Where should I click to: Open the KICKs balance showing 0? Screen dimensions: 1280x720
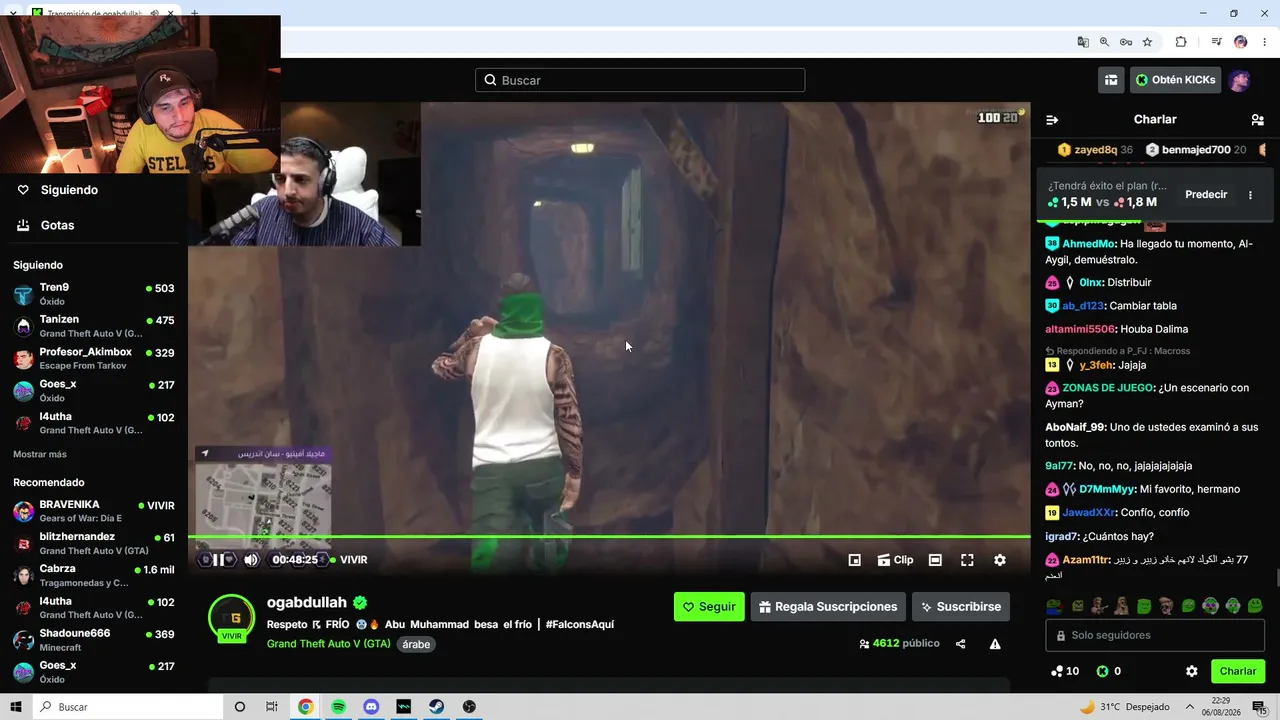tap(1109, 671)
